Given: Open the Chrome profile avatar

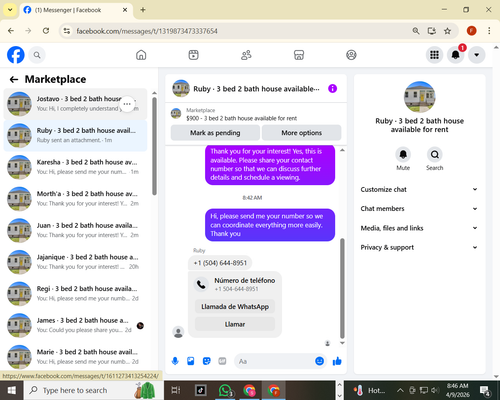Looking at the screenshot, I should pyautogui.click(x=471, y=31).
